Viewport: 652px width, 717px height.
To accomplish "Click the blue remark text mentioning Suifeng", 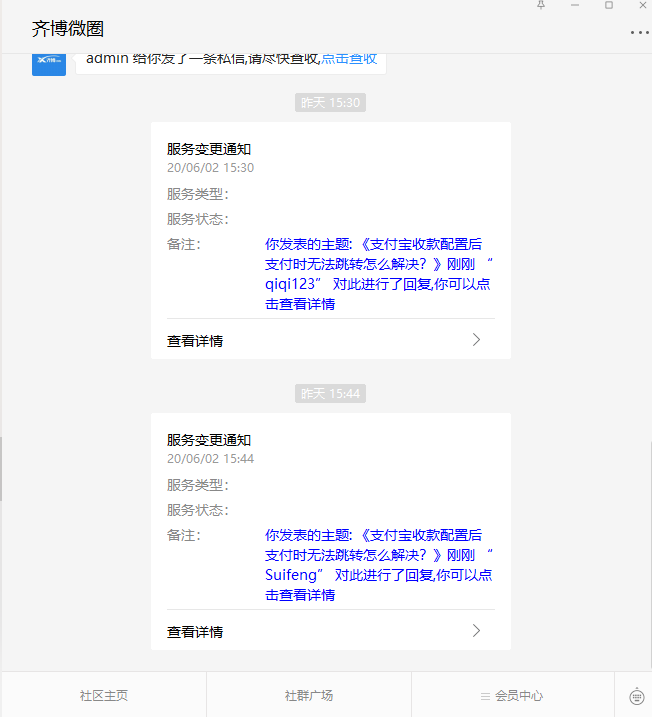I will tap(378, 565).
